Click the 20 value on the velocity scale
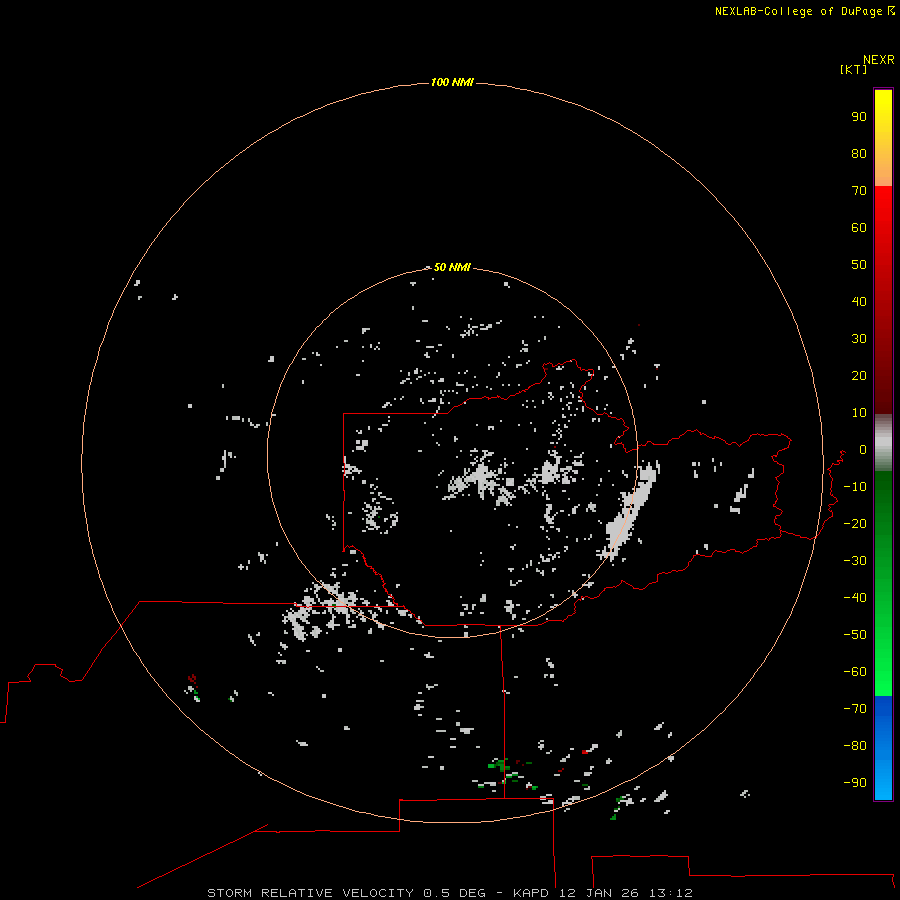This screenshot has width=900, height=900. point(859,375)
